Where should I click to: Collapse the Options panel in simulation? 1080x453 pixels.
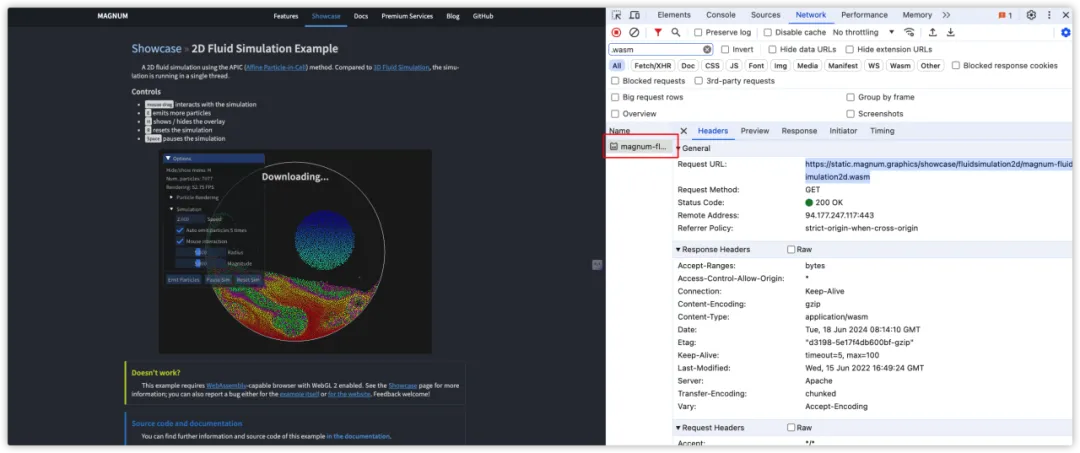pos(167,158)
